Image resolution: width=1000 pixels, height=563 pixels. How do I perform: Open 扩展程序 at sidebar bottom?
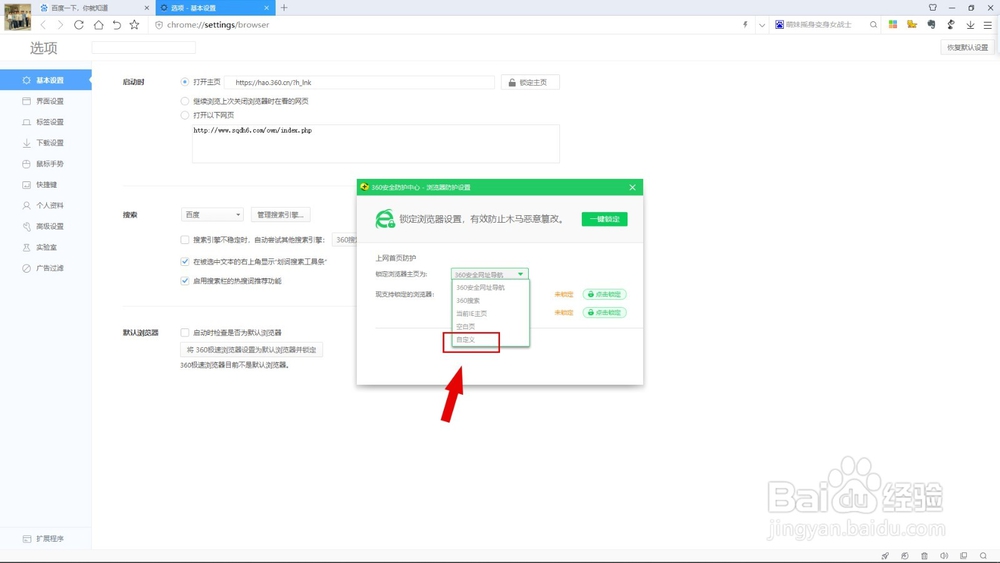(x=45, y=539)
